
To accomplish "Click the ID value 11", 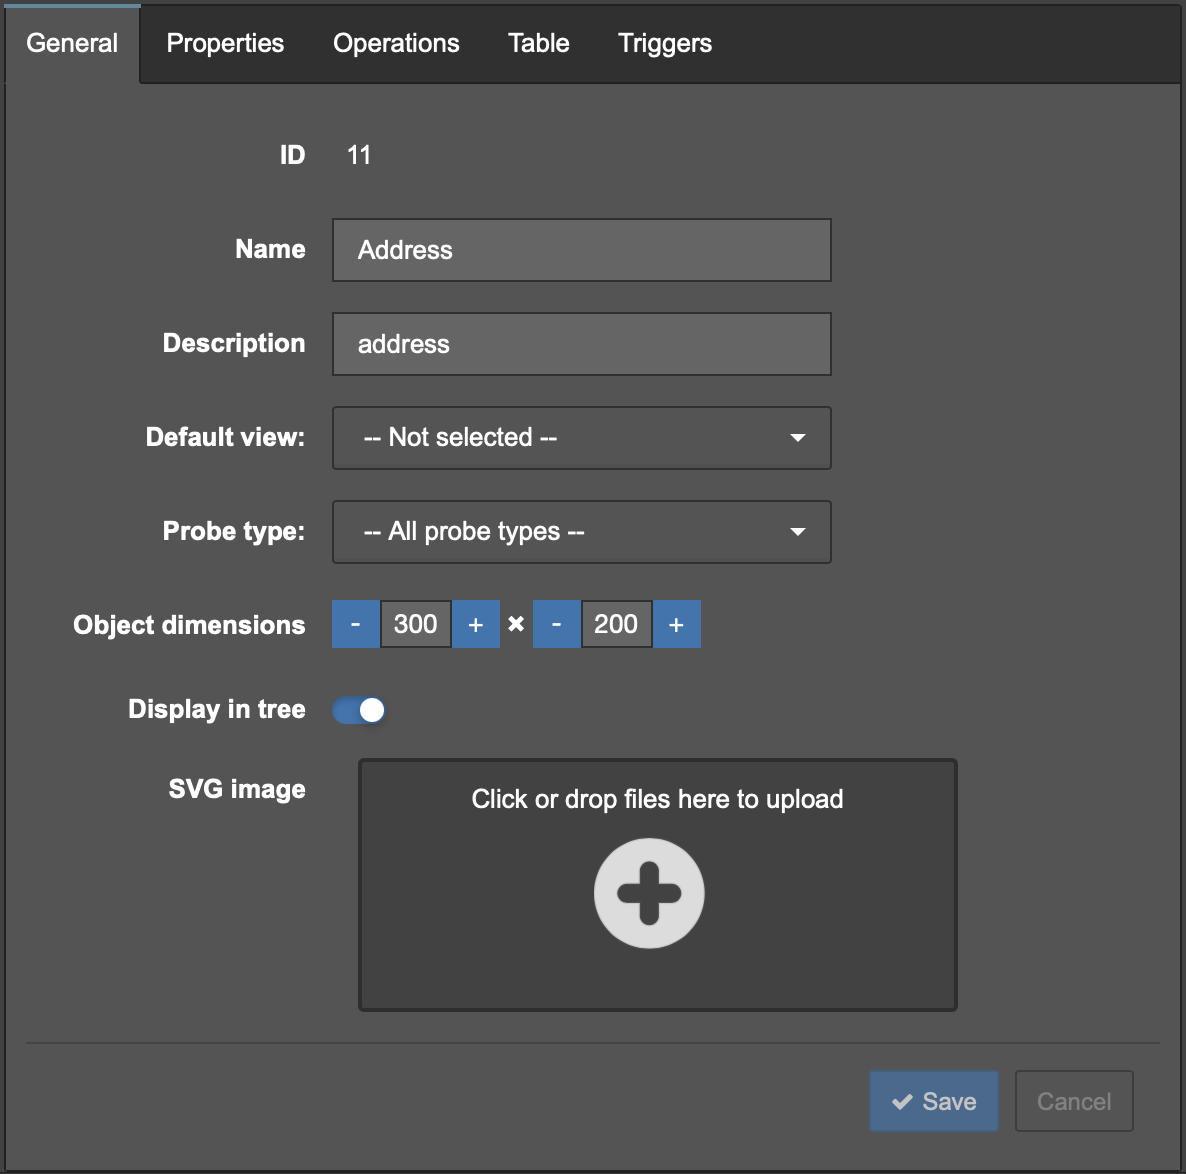I will [359, 155].
